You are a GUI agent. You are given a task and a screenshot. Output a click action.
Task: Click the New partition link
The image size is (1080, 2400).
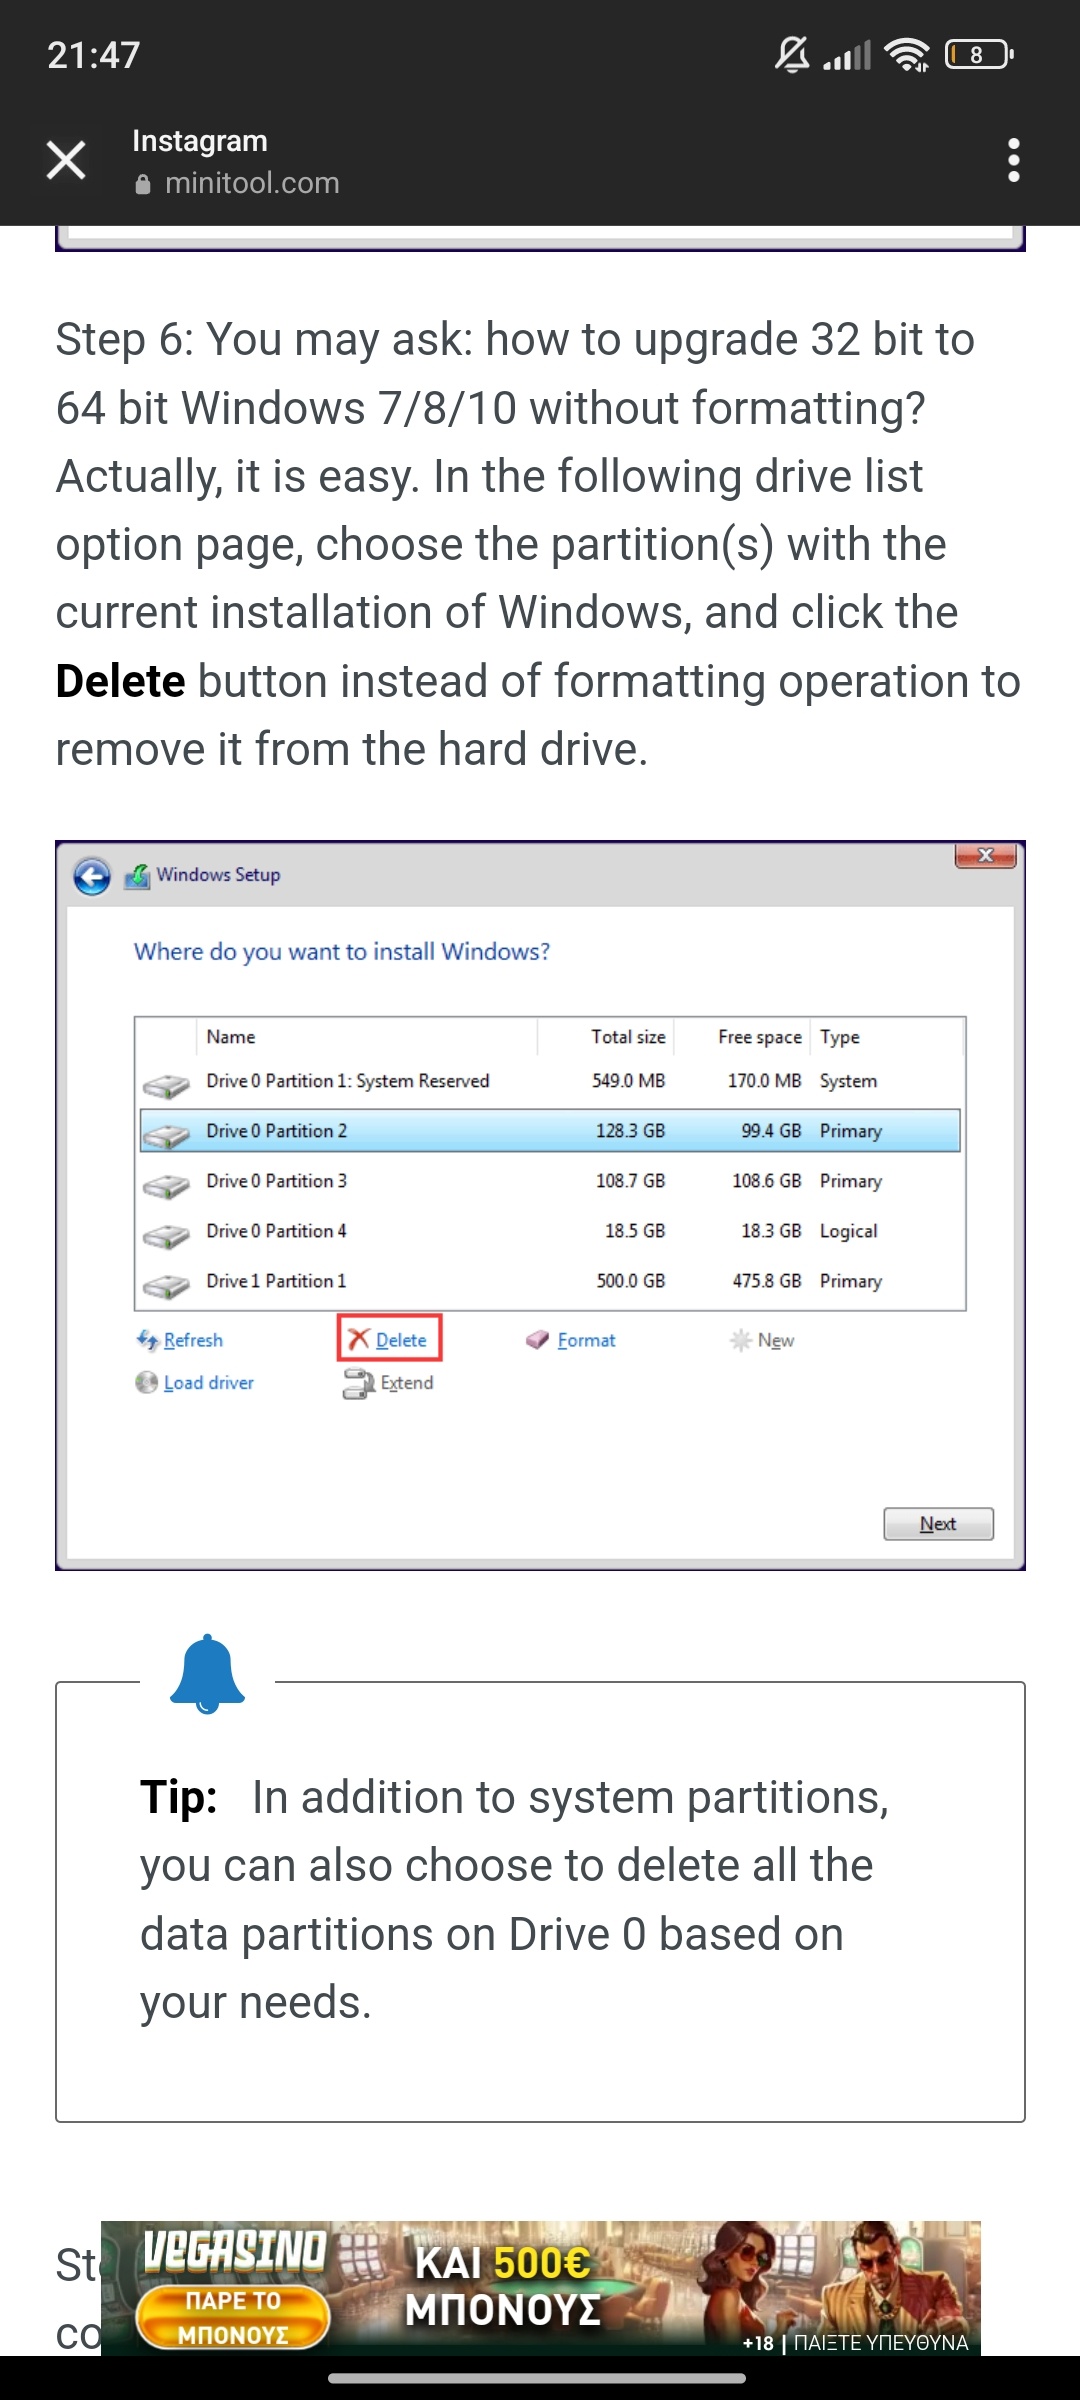tap(776, 1340)
